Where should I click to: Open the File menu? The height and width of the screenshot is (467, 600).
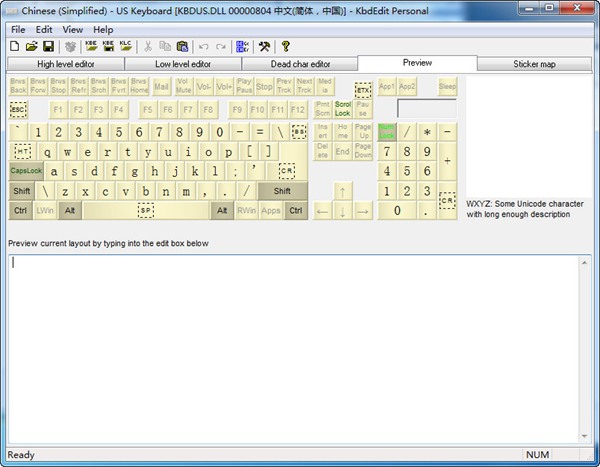coord(18,29)
